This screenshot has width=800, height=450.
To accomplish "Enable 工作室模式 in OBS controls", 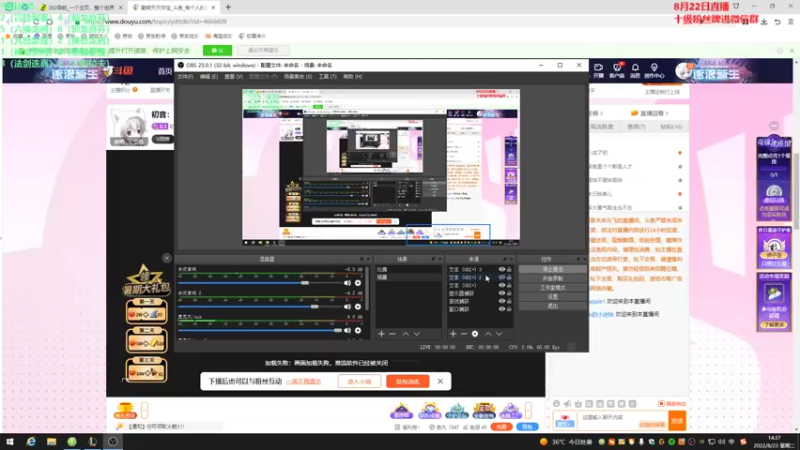I will pyautogui.click(x=553, y=288).
